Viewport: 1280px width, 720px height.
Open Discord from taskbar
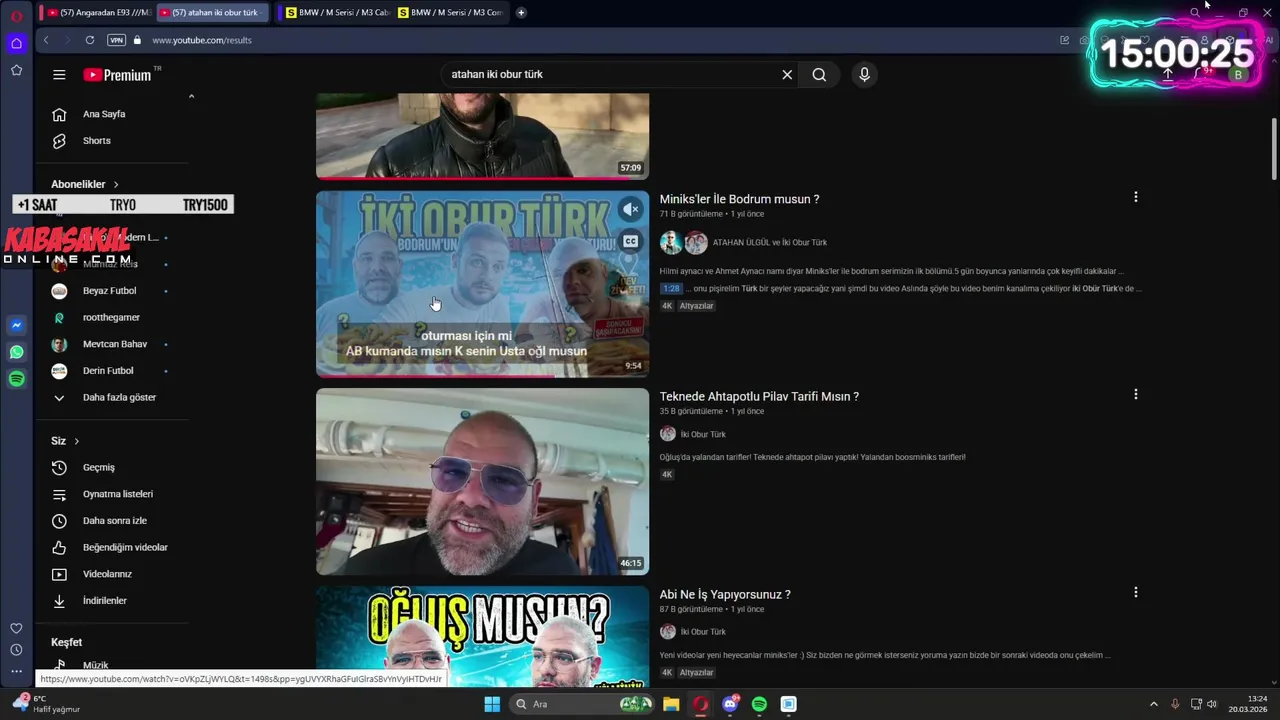[x=730, y=704]
